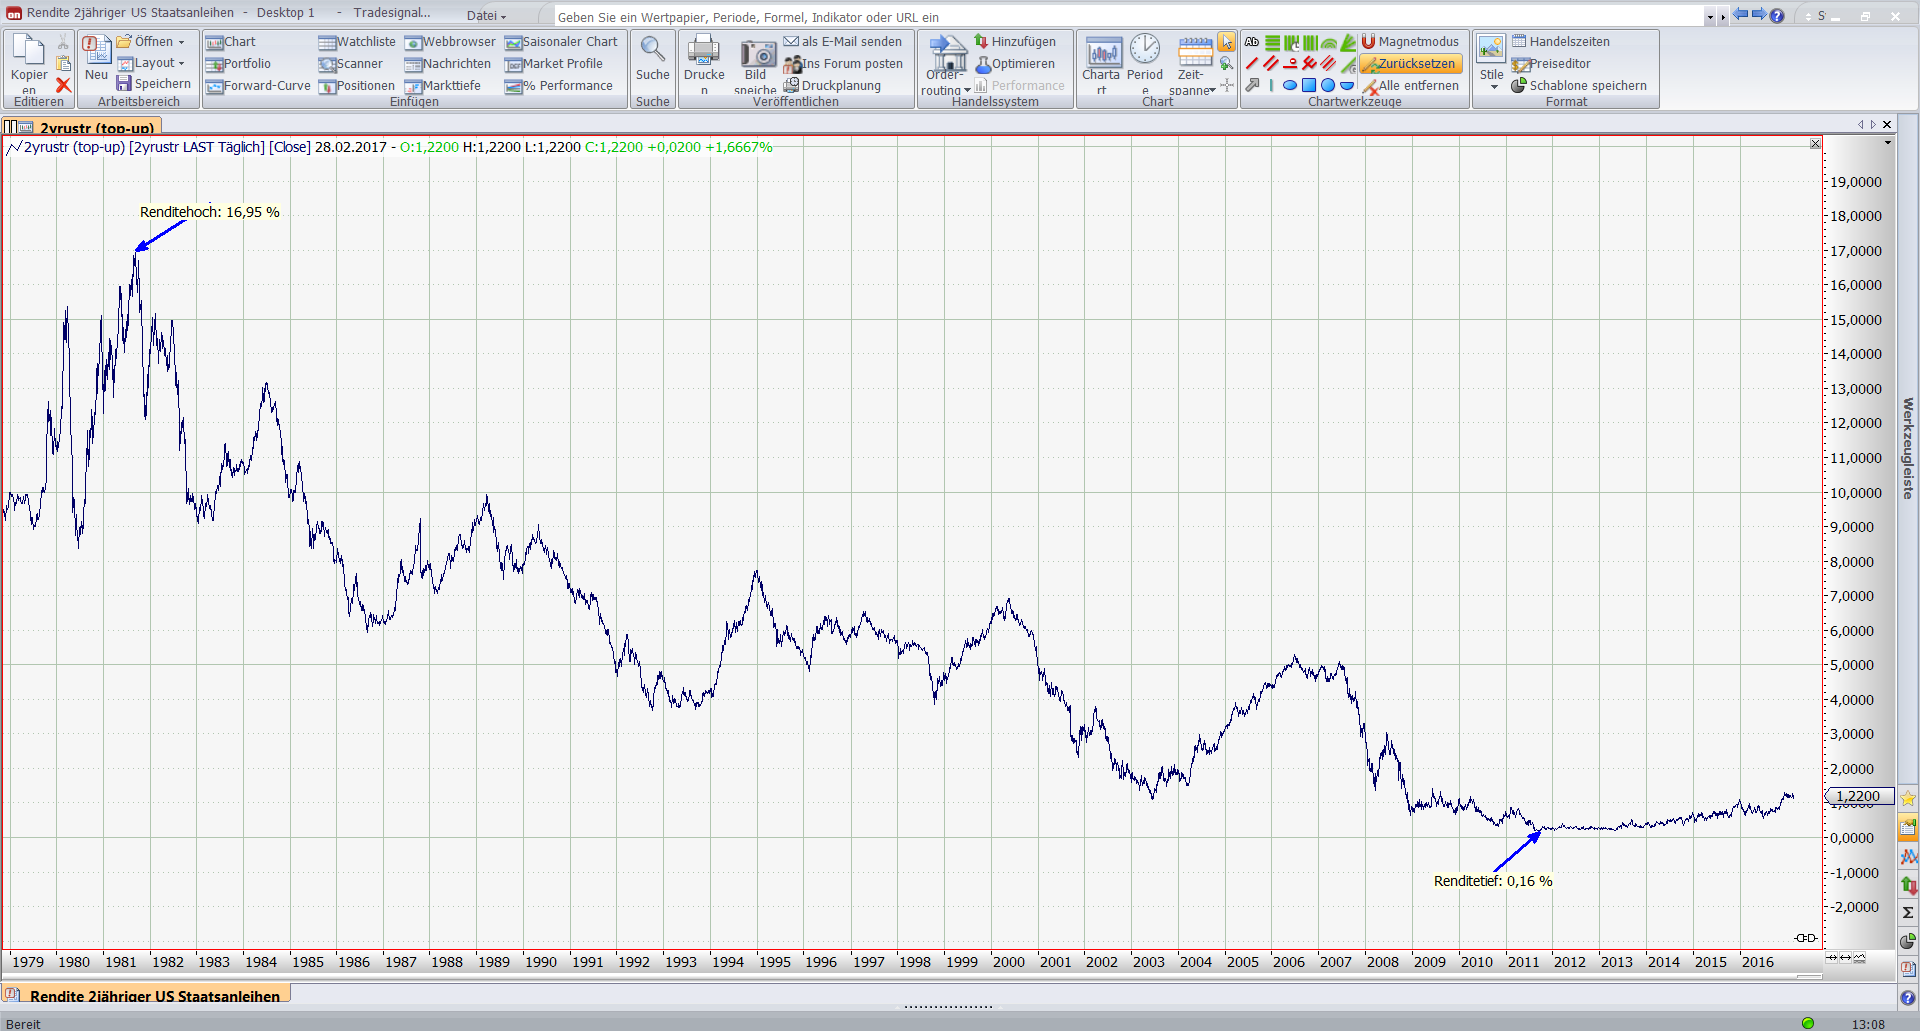Toggle Magnetmodus on
1920x1031 pixels.
click(1410, 42)
